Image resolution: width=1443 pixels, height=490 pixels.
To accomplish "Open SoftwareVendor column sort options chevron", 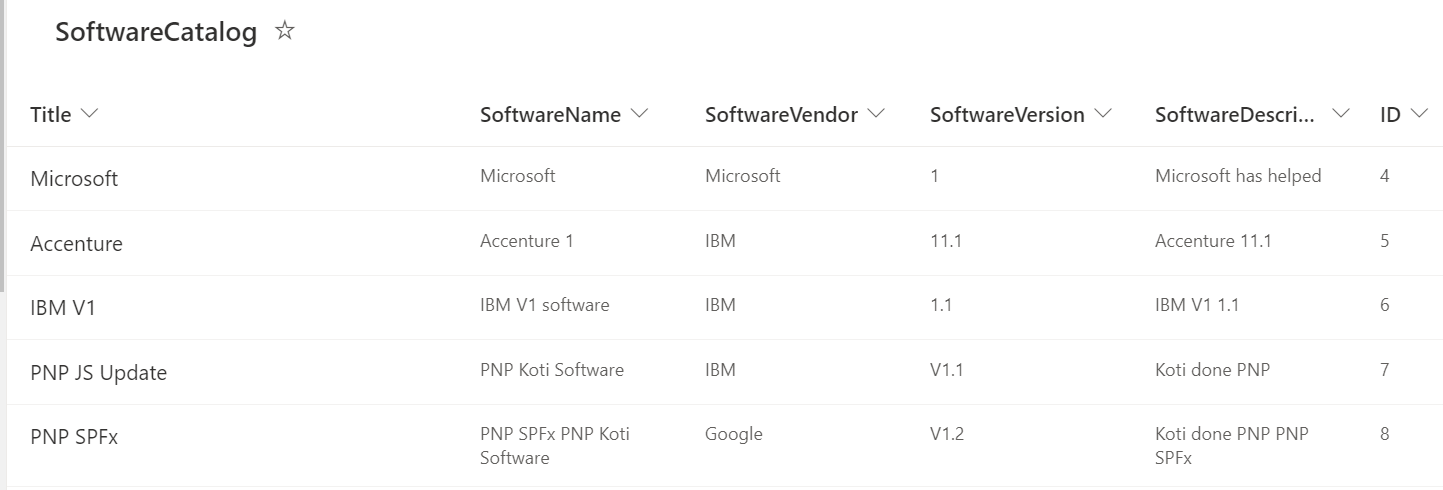I will click(x=876, y=114).
